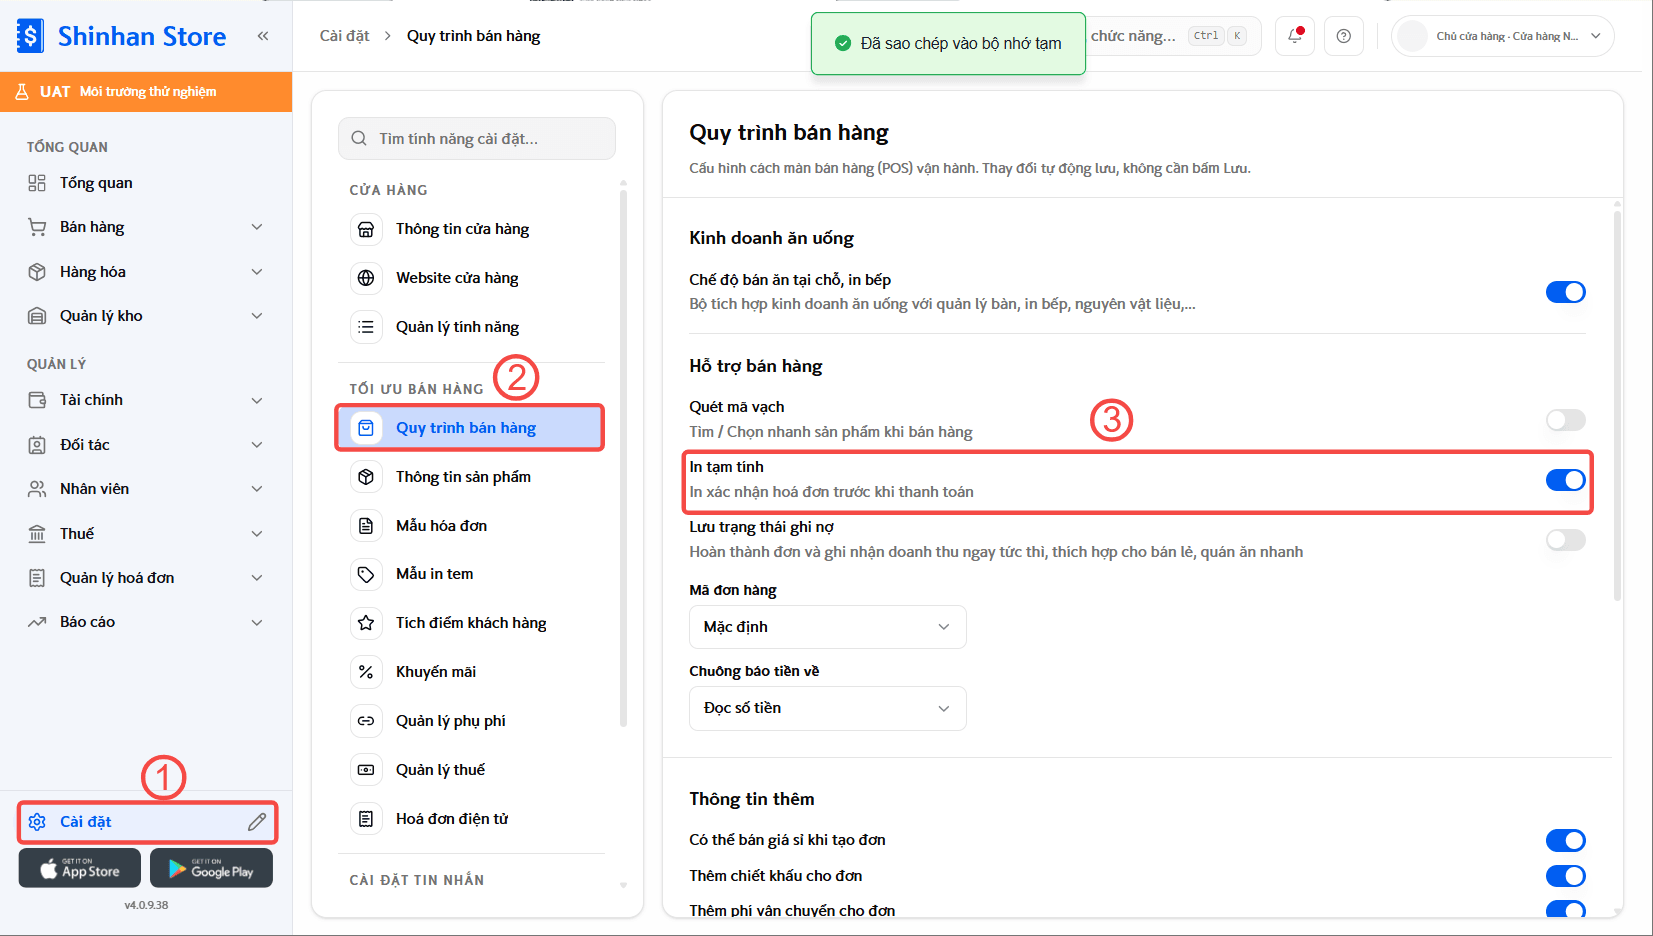This screenshot has height=936, width=1653.
Task: Open Nhân viên in the sidebar
Action: [x=146, y=489]
